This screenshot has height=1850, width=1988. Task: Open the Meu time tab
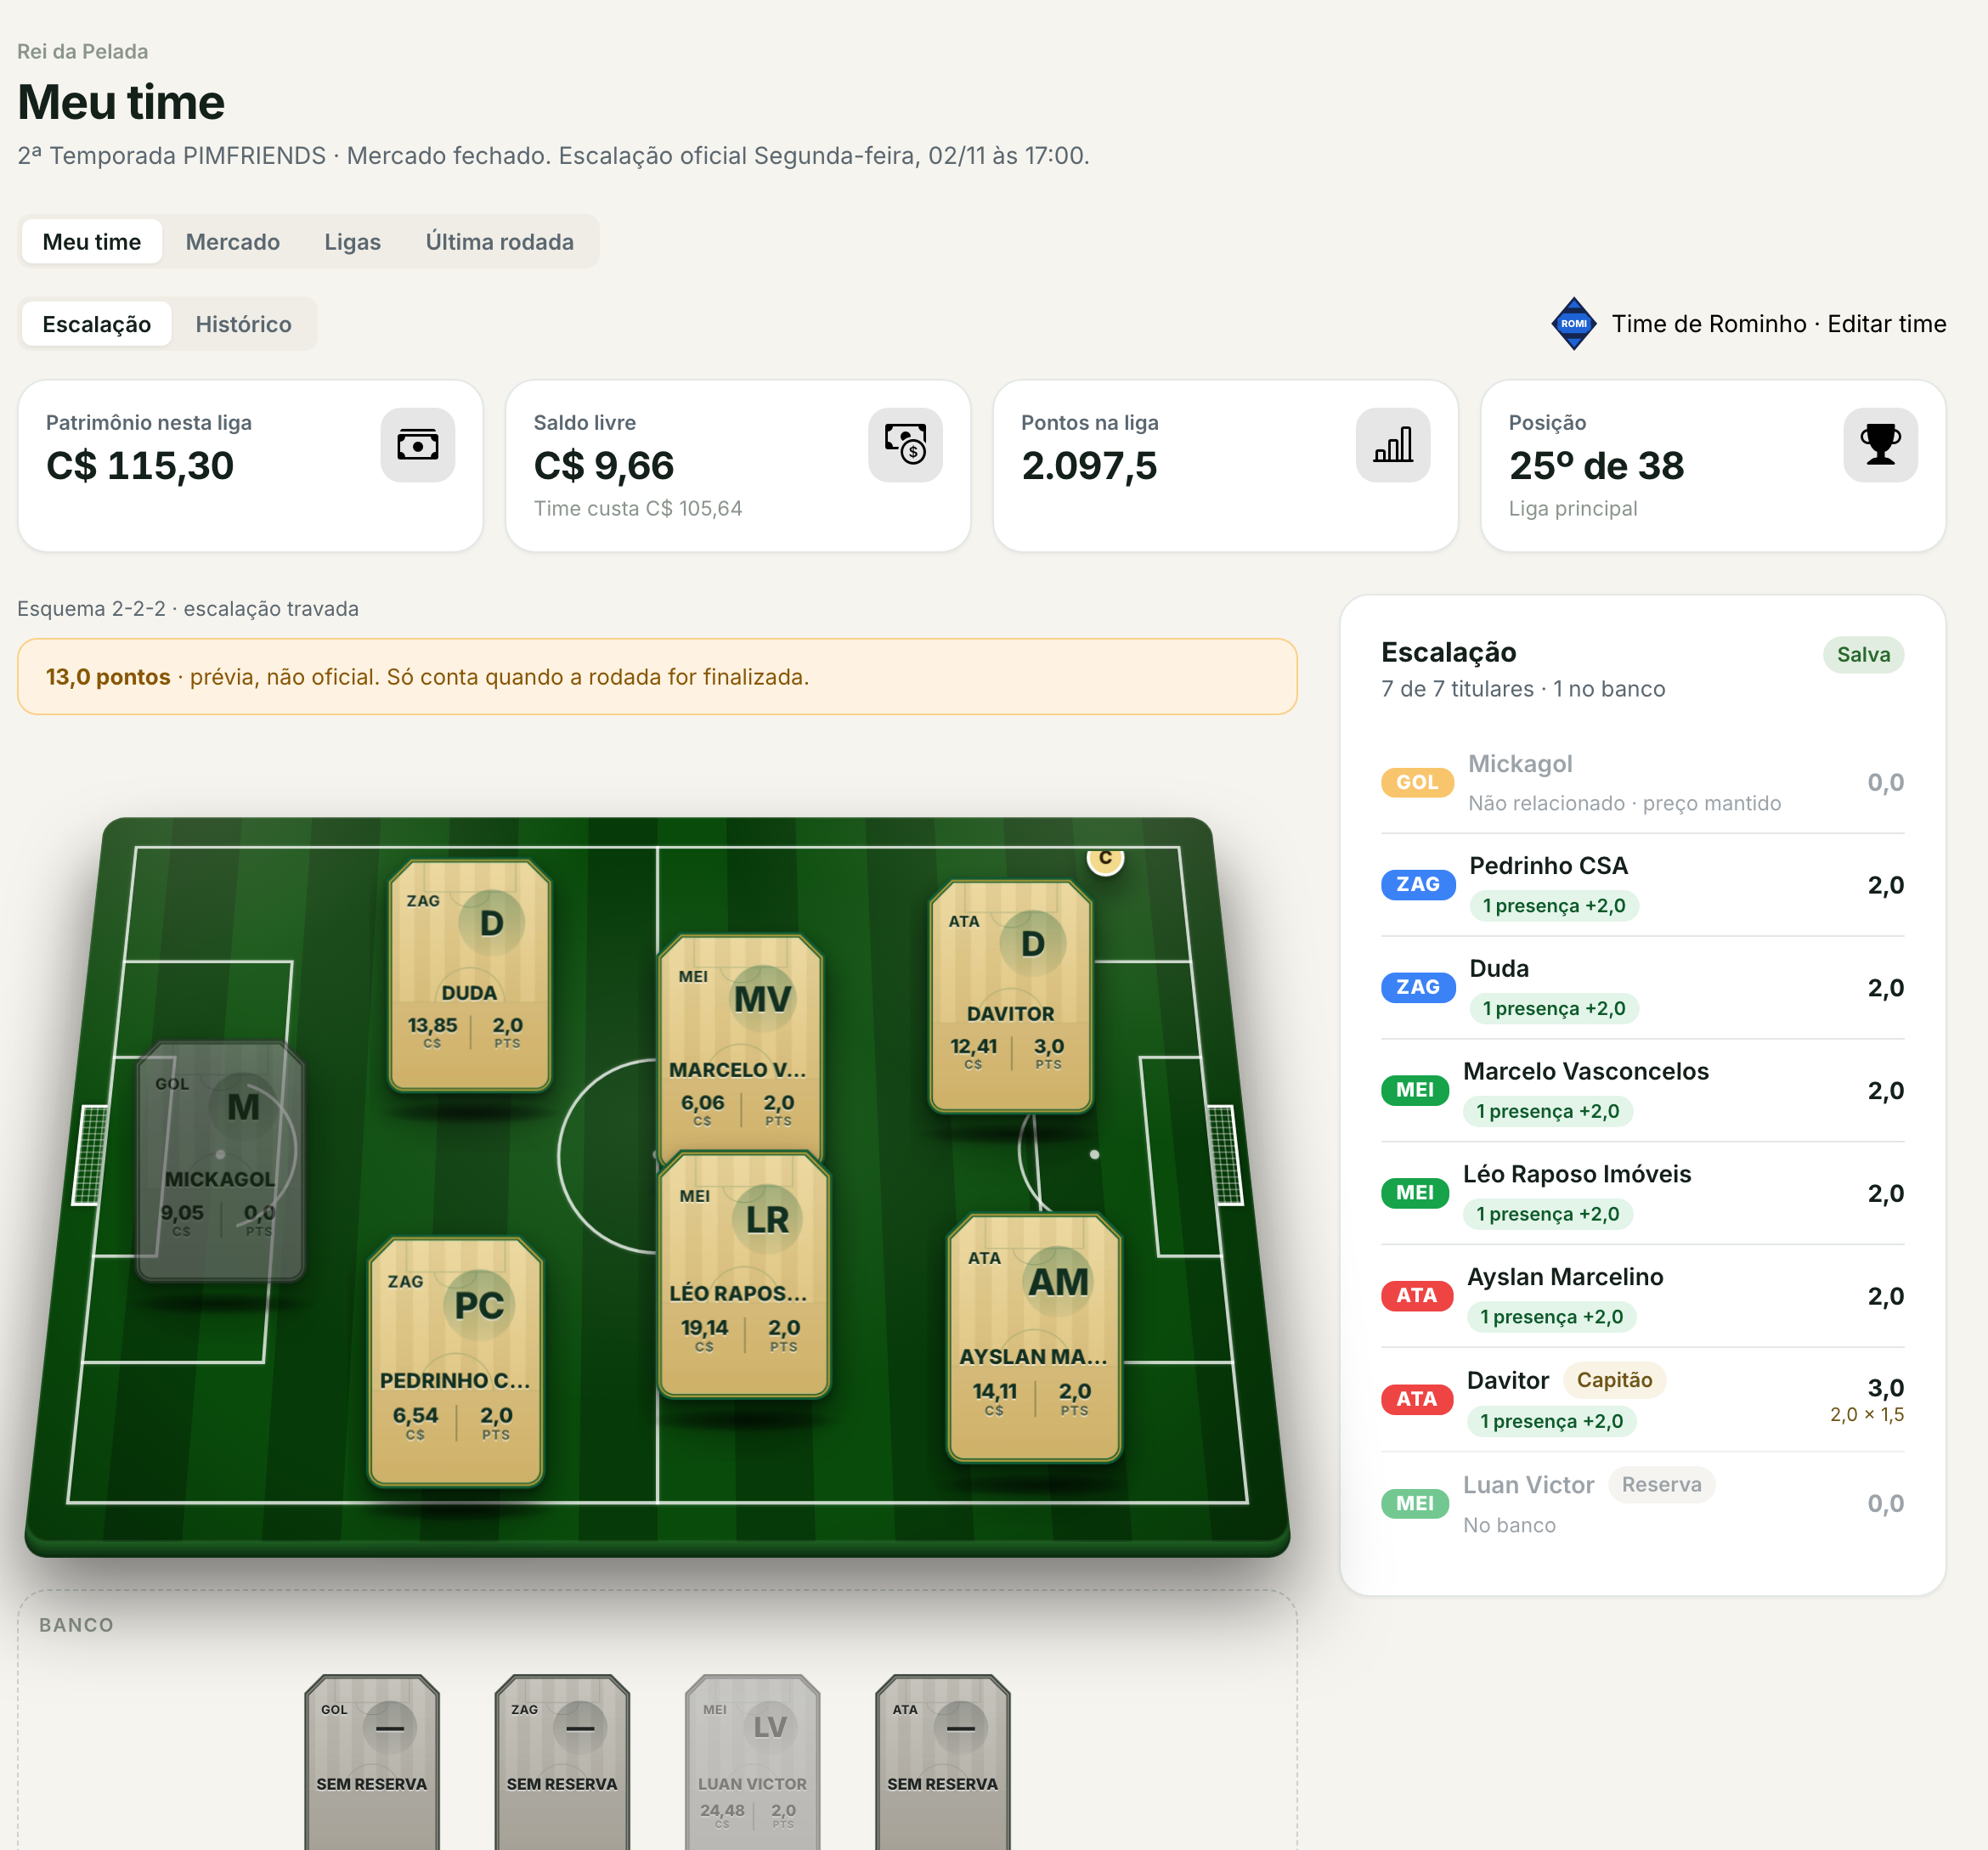click(x=92, y=242)
